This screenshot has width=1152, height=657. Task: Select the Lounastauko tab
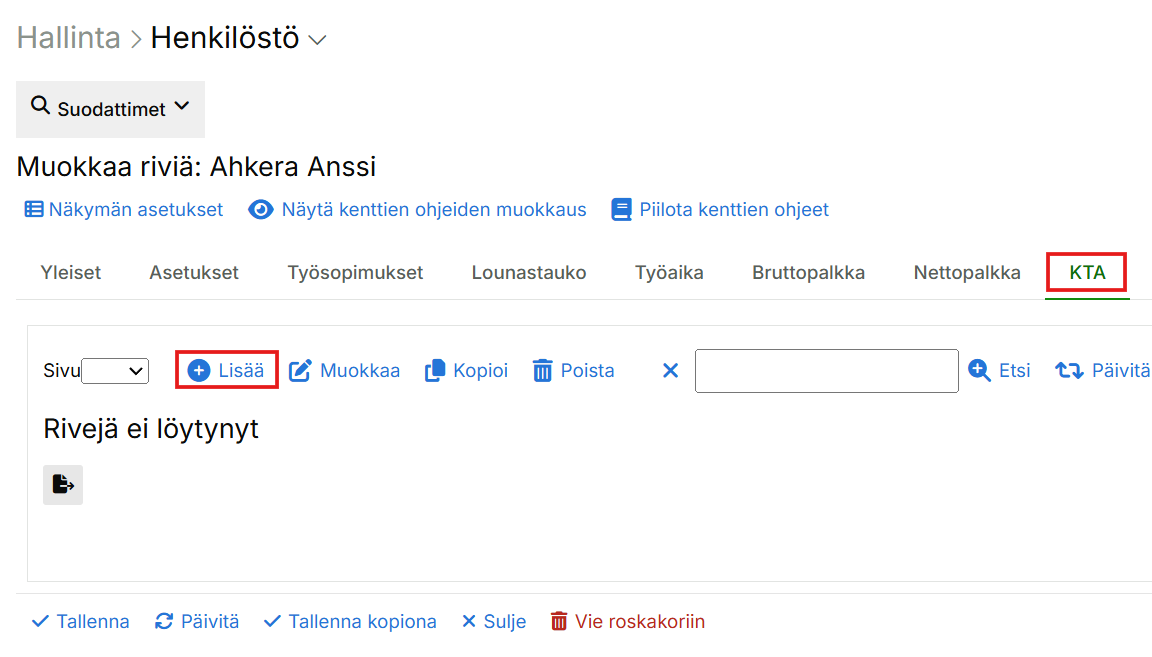click(x=529, y=273)
